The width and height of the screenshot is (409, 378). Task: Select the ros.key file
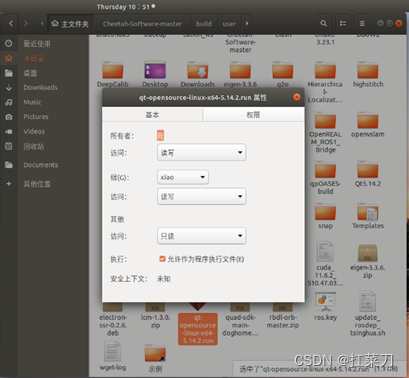click(x=325, y=306)
